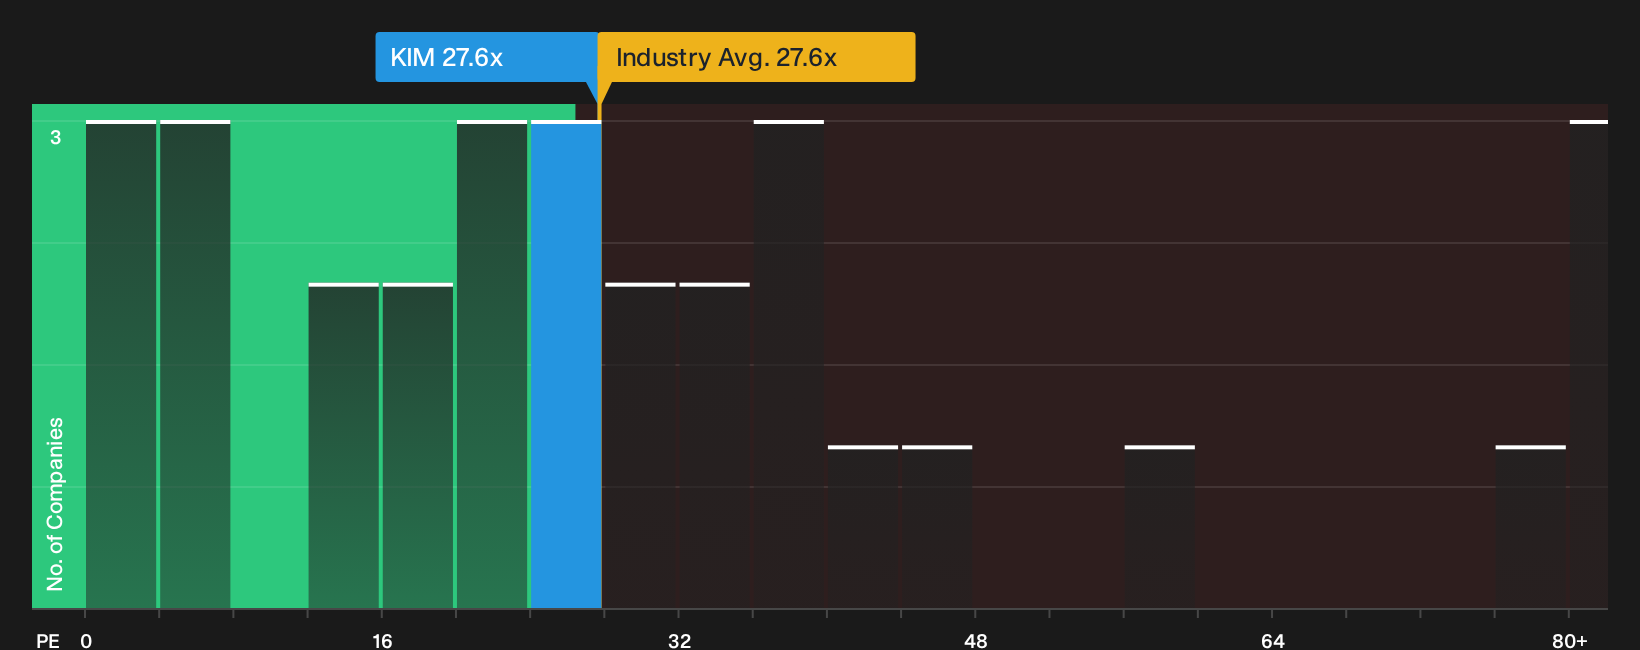The height and width of the screenshot is (650, 1640).
Task: Click the yellow Industry Avg. 27.6x label
Action: click(x=756, y=57)
